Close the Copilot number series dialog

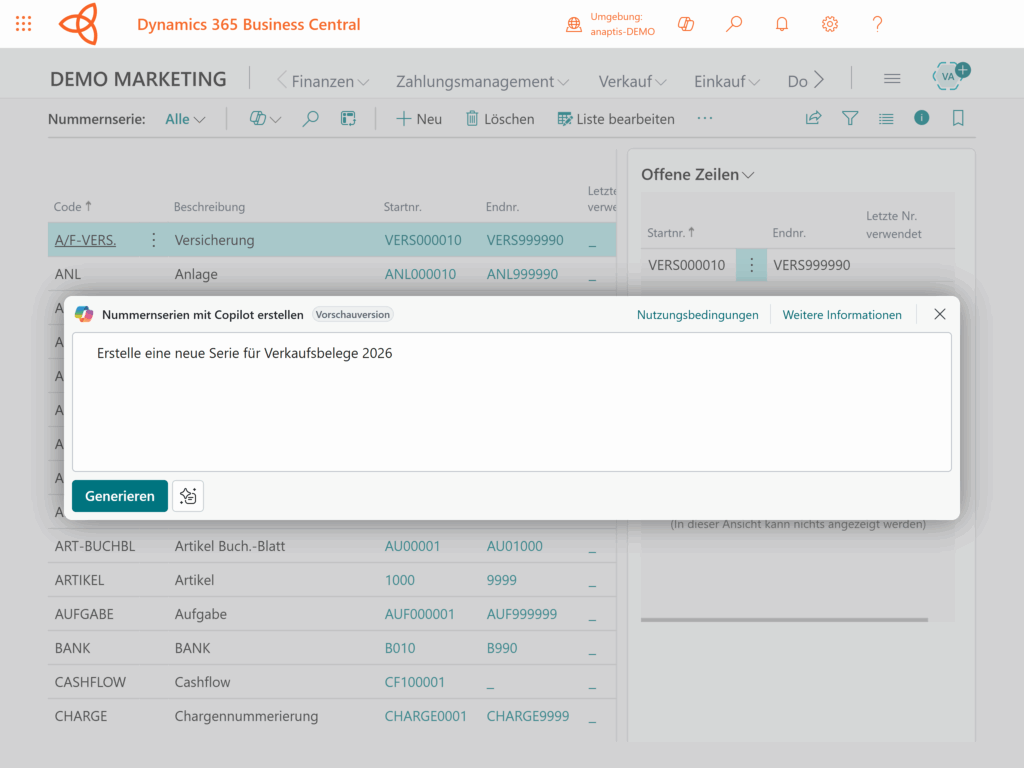(x=940, y=314)
